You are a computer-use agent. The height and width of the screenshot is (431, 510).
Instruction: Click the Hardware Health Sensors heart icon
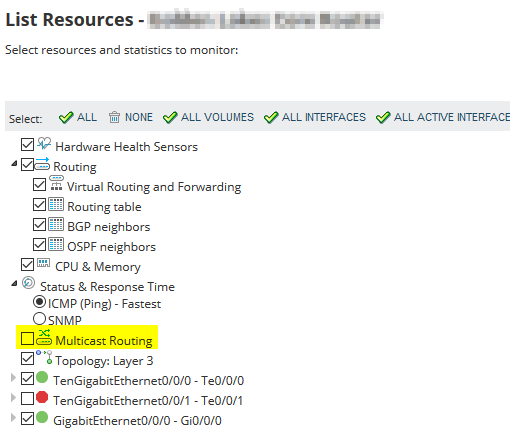tap(44, 144)
